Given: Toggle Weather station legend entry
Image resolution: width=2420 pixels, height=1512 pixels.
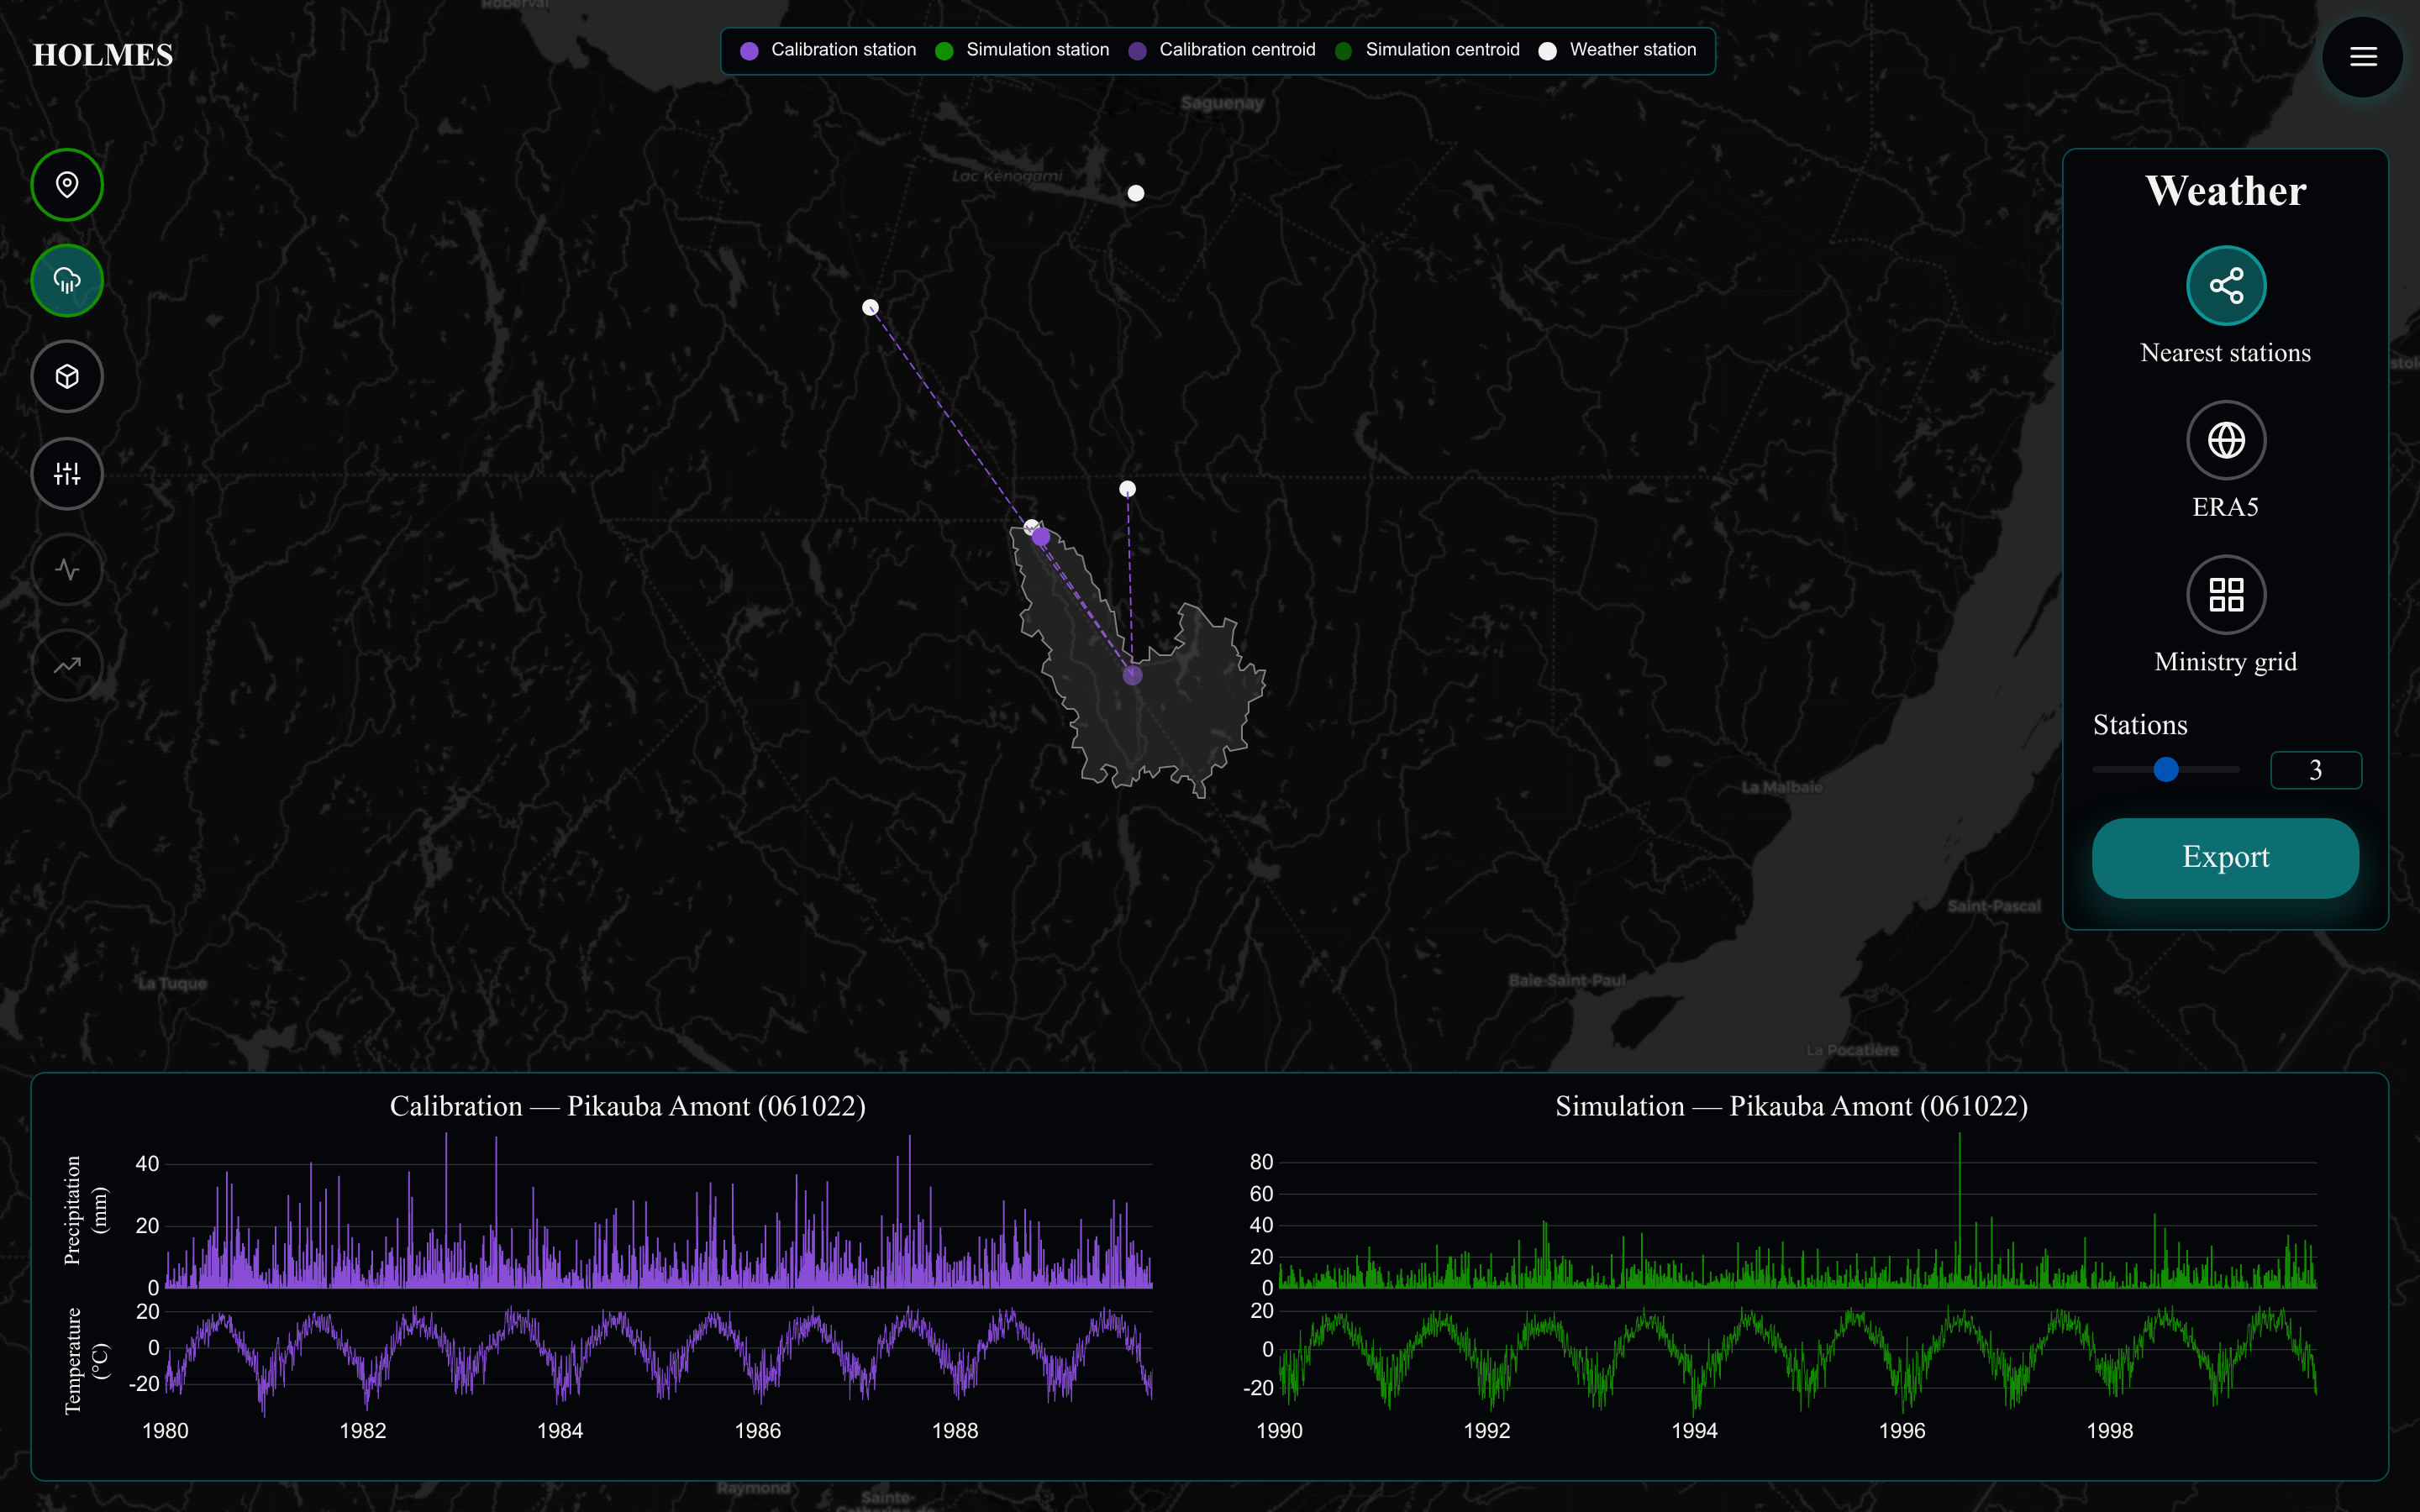Looking at the screenshot, I should 1617,50.
